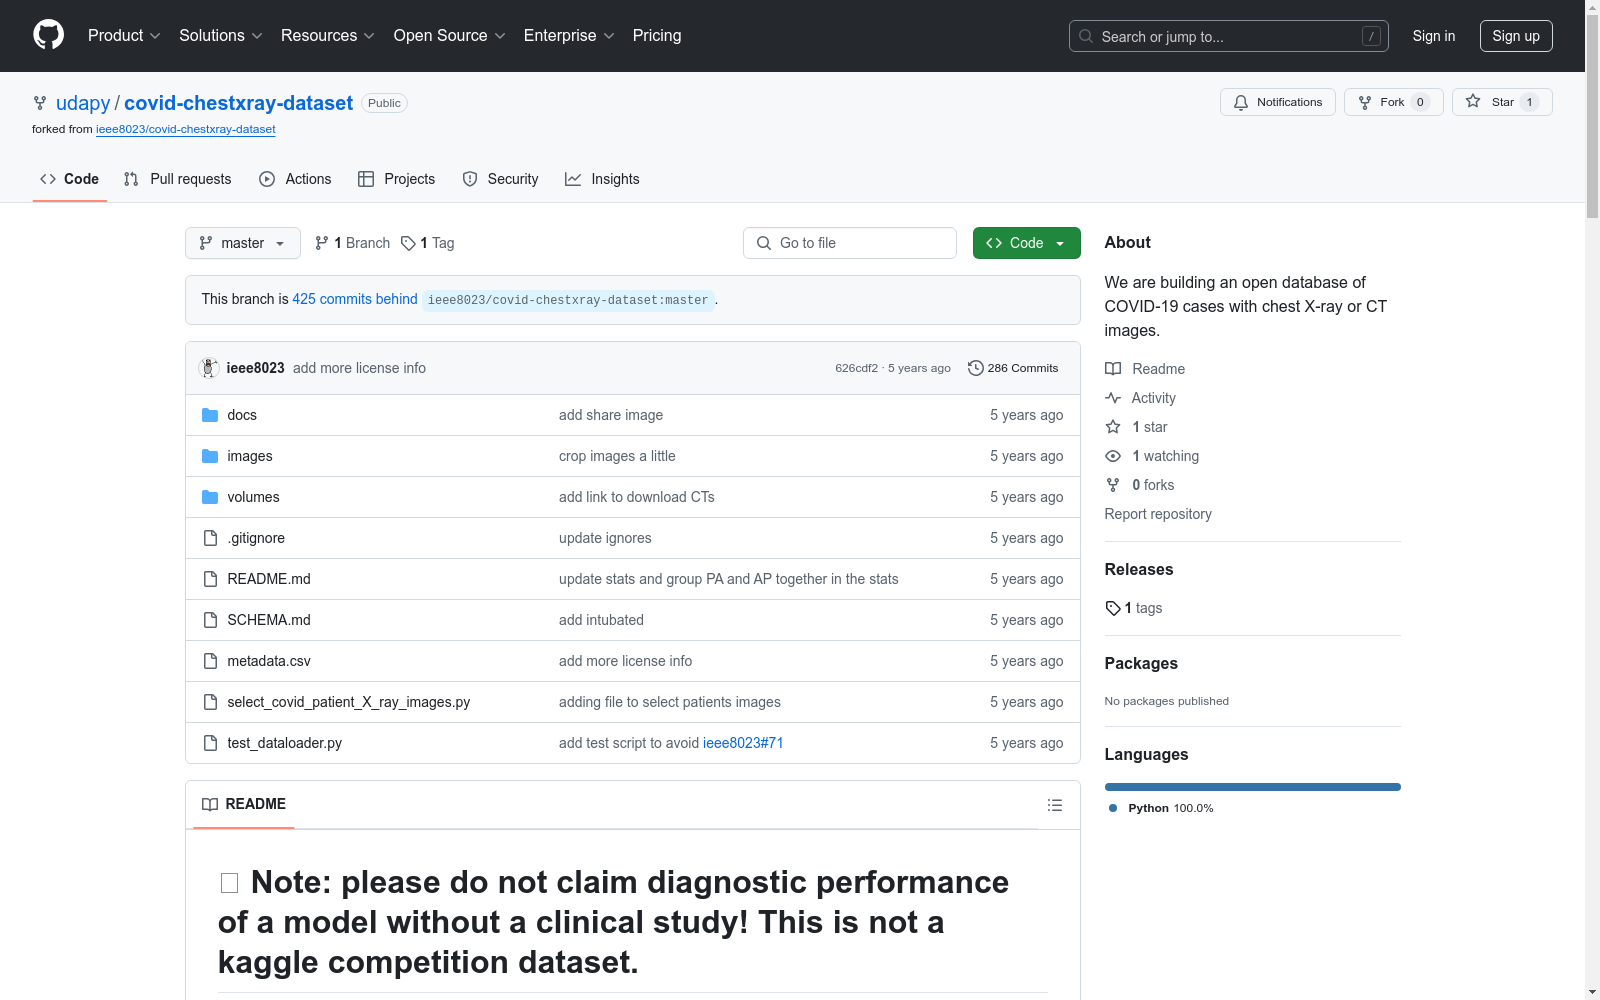Click the Readme book icon in About
This screenshot has height=1000, width=1600.
pyautogui.click(x=1113, y=369)
